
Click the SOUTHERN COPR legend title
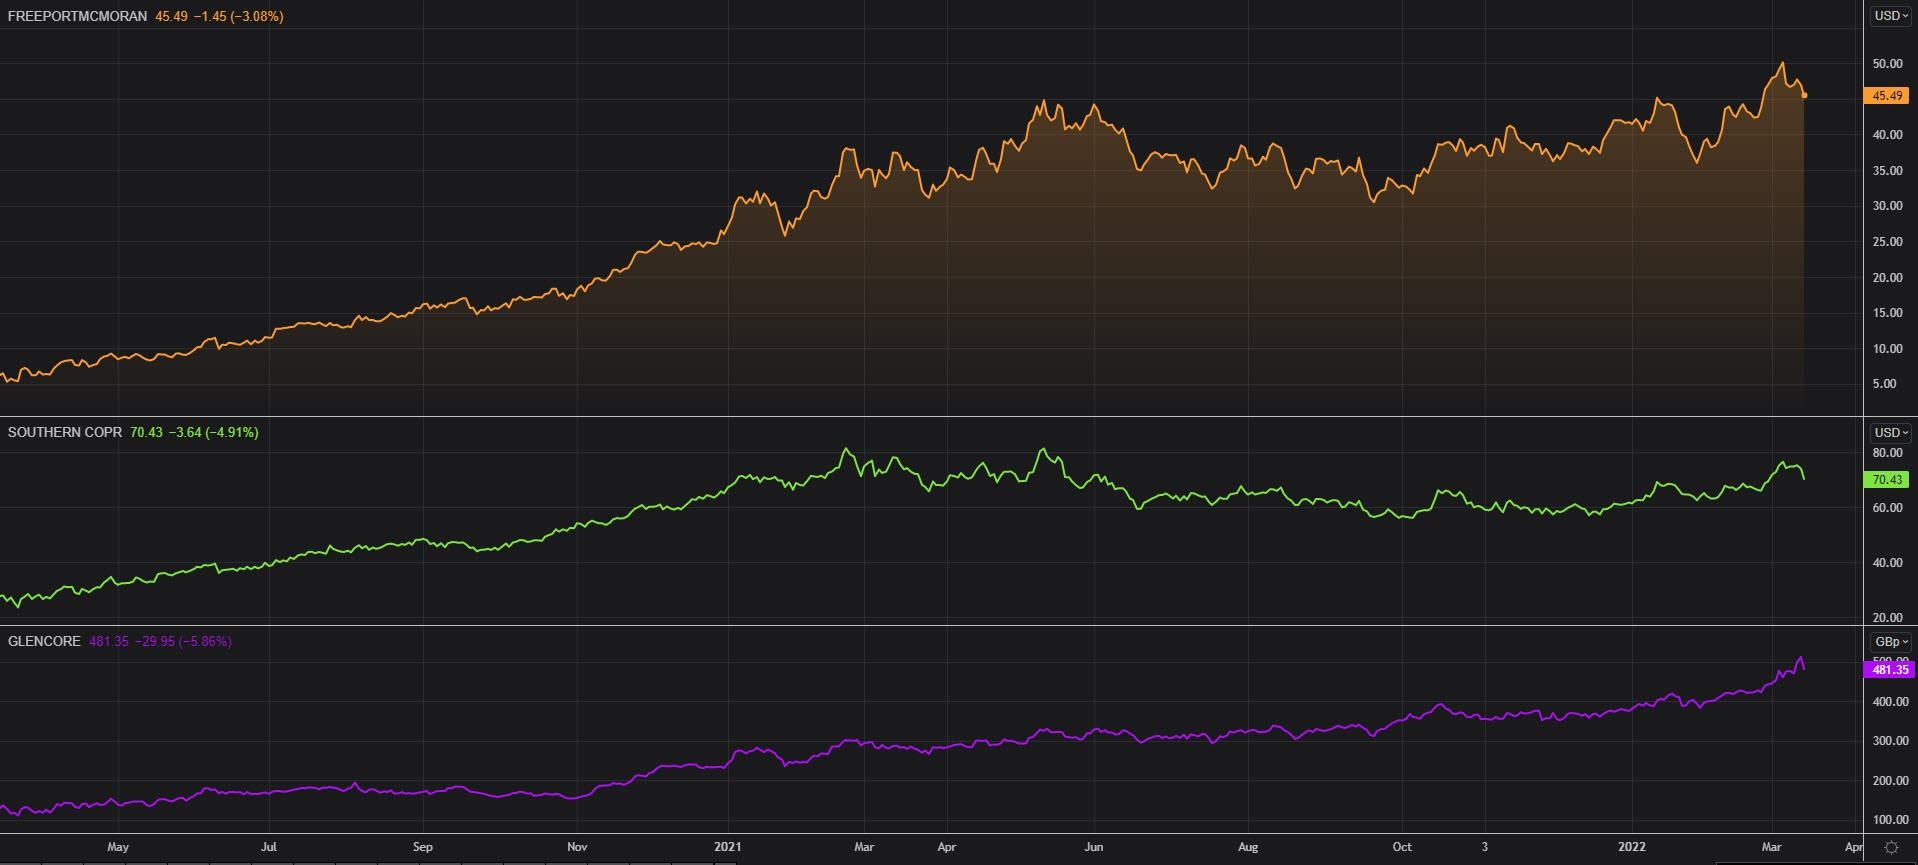click(x=65, y=433)
